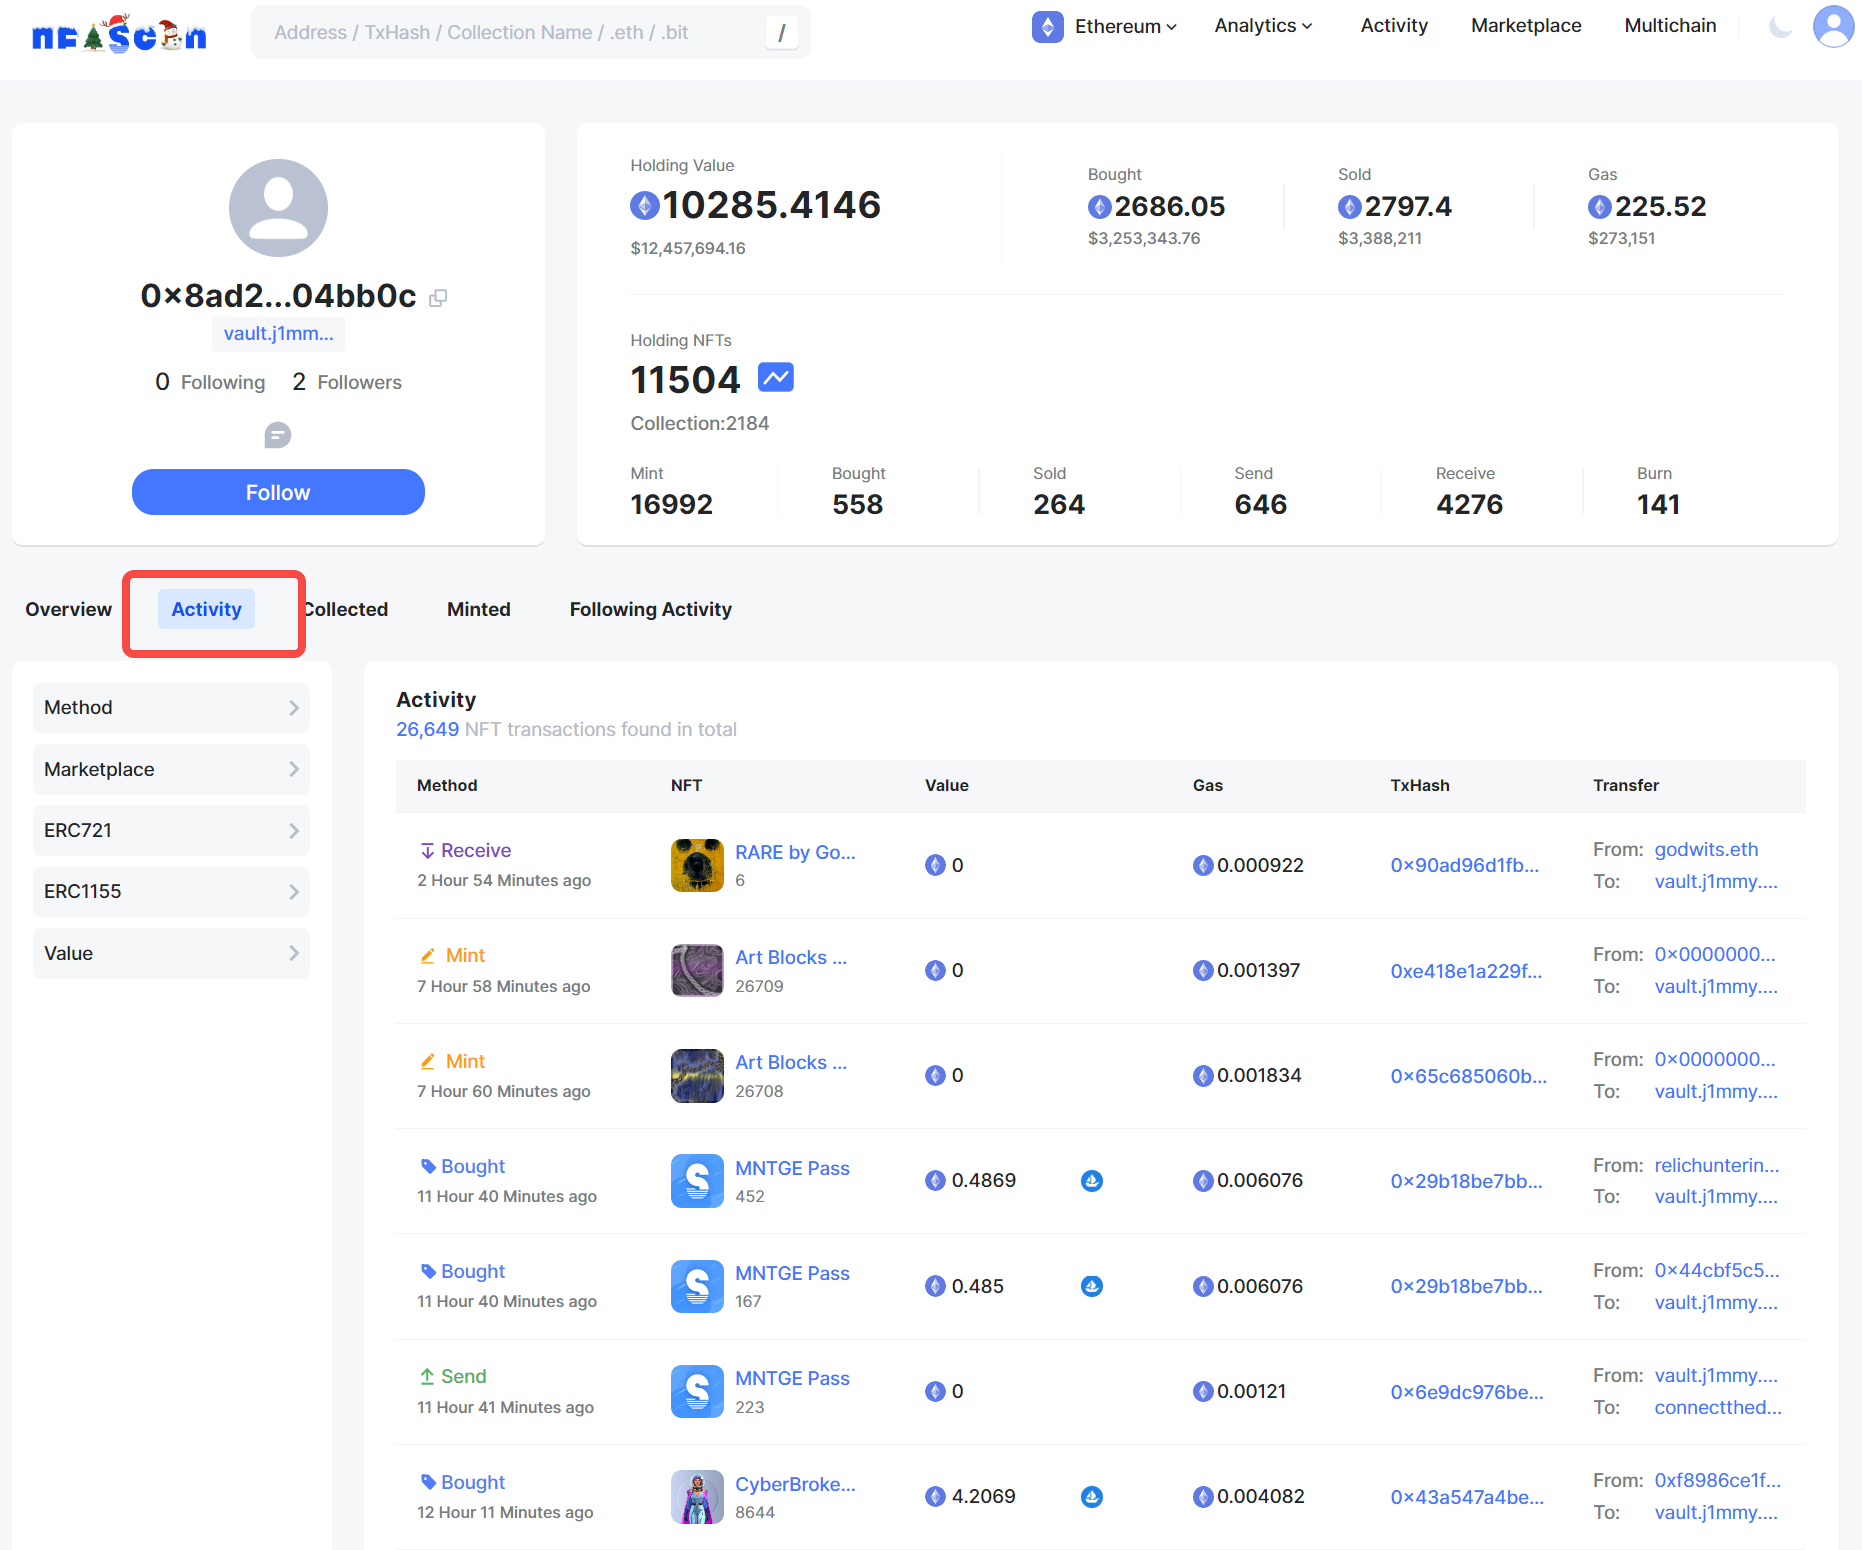Click the address search input field
The image size is (1862, 1550).
[510, 33]
